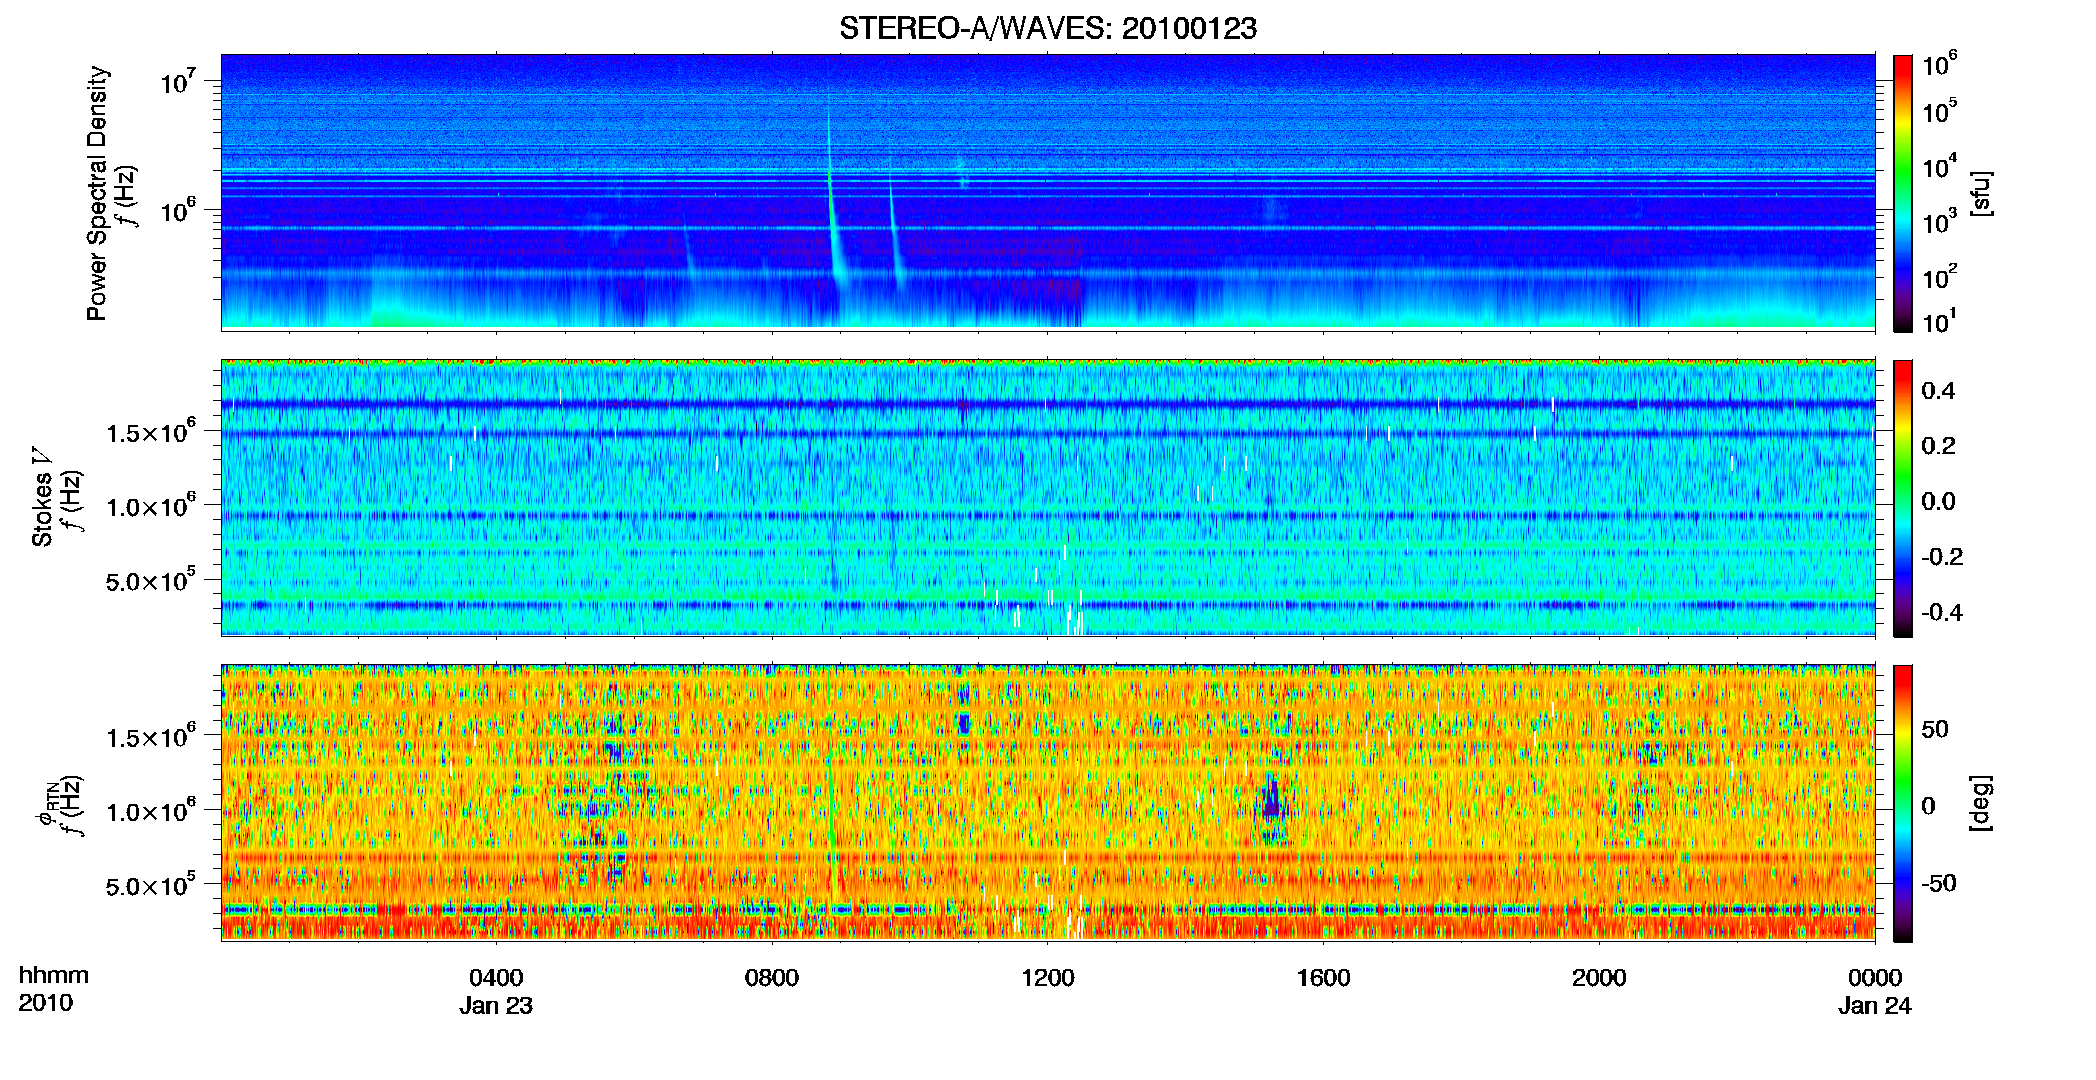Click the sfu color bar of the top panel
The height and width of the screenshot is (1080, 2096).
[1903, 193]
